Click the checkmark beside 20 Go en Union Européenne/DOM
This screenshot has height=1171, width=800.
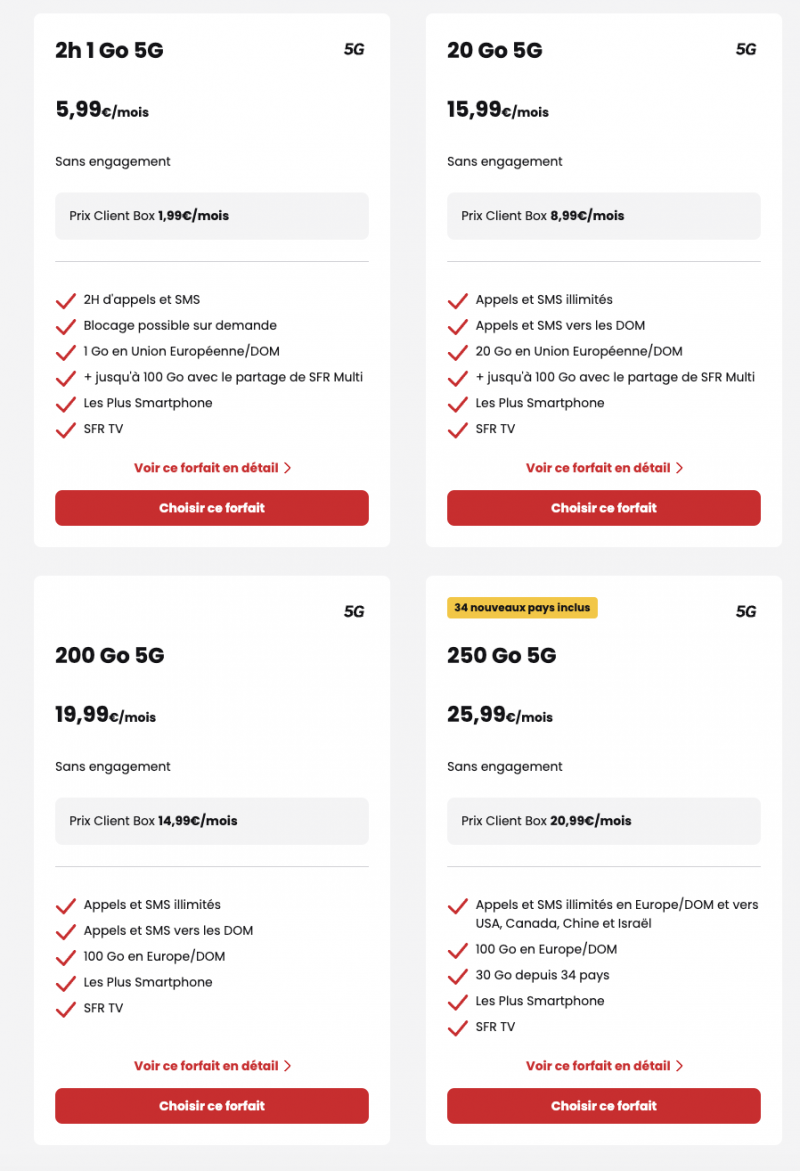click(x=458, y=353)
